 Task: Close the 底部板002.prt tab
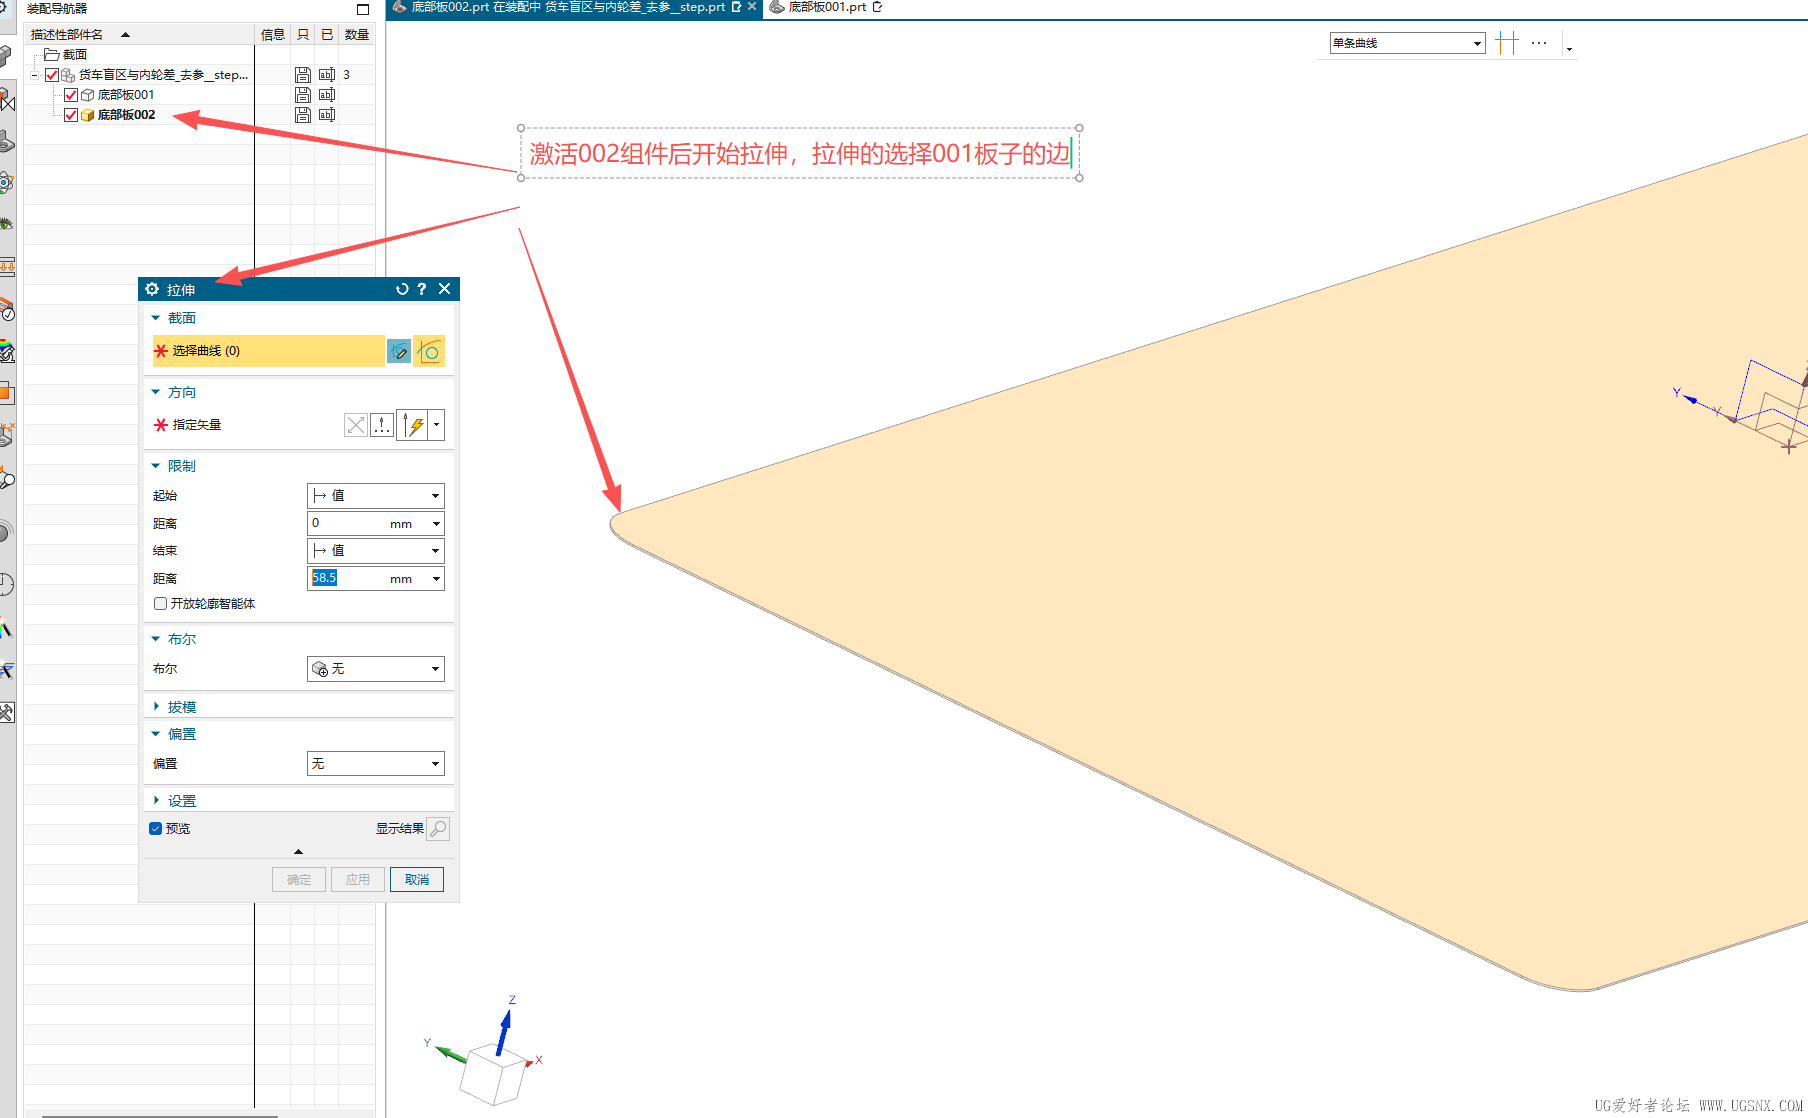click(x=752, y=7)
